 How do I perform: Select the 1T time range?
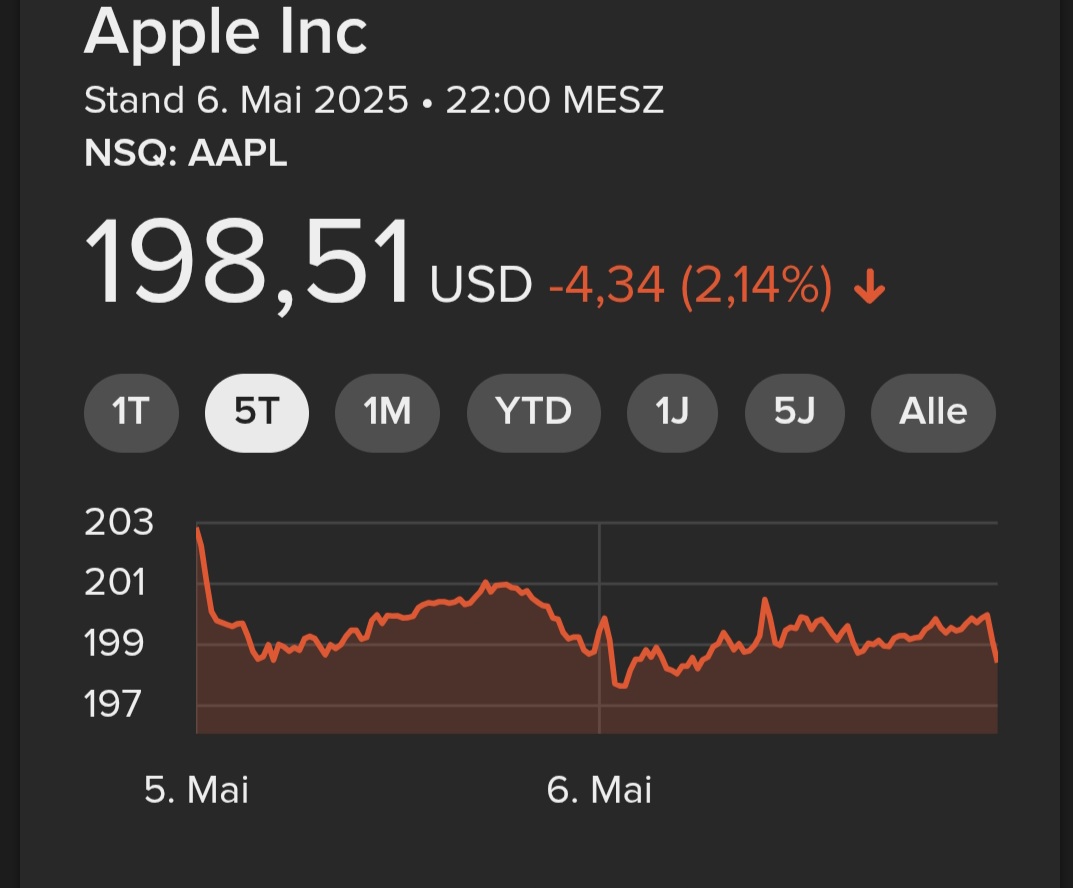[x=131, y=411]
